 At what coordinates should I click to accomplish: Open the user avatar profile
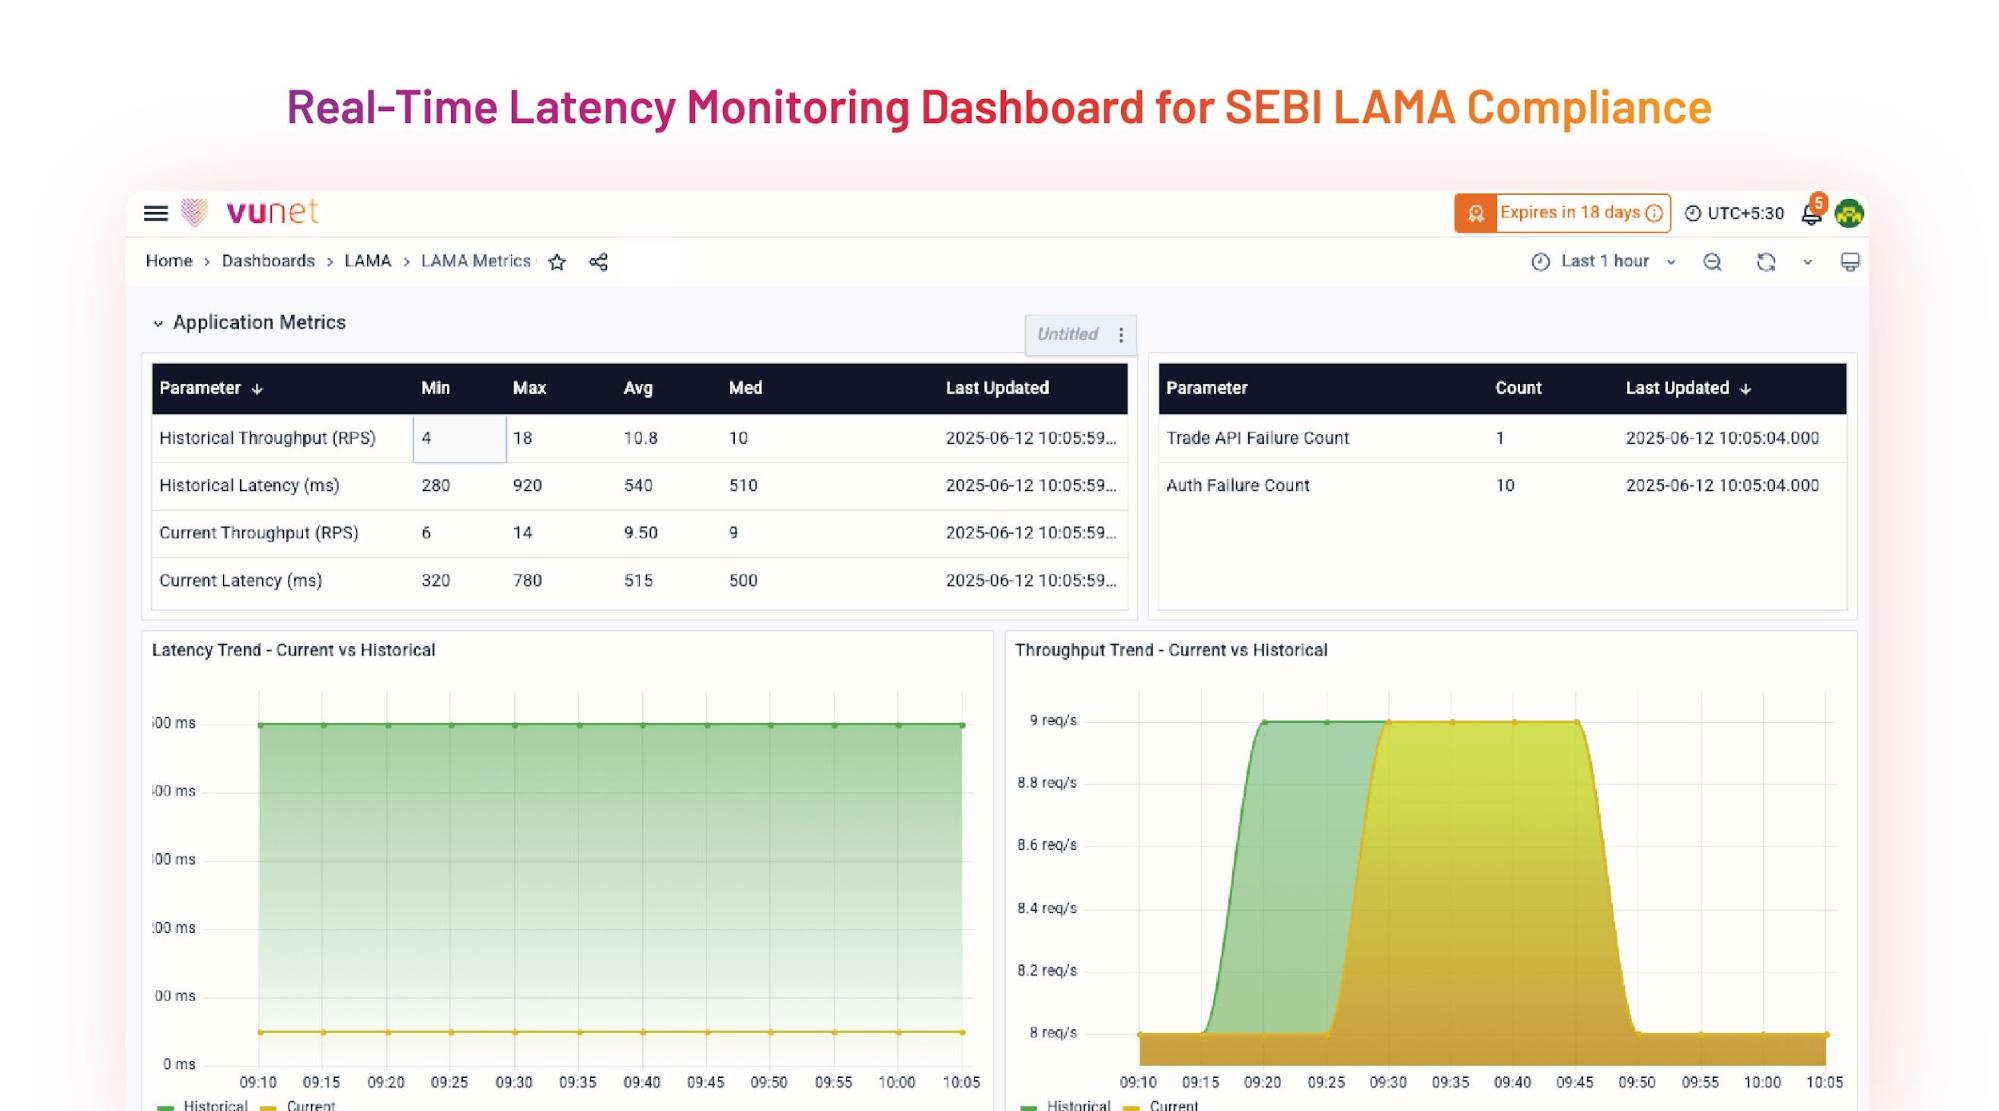(x=1849, y=213)
